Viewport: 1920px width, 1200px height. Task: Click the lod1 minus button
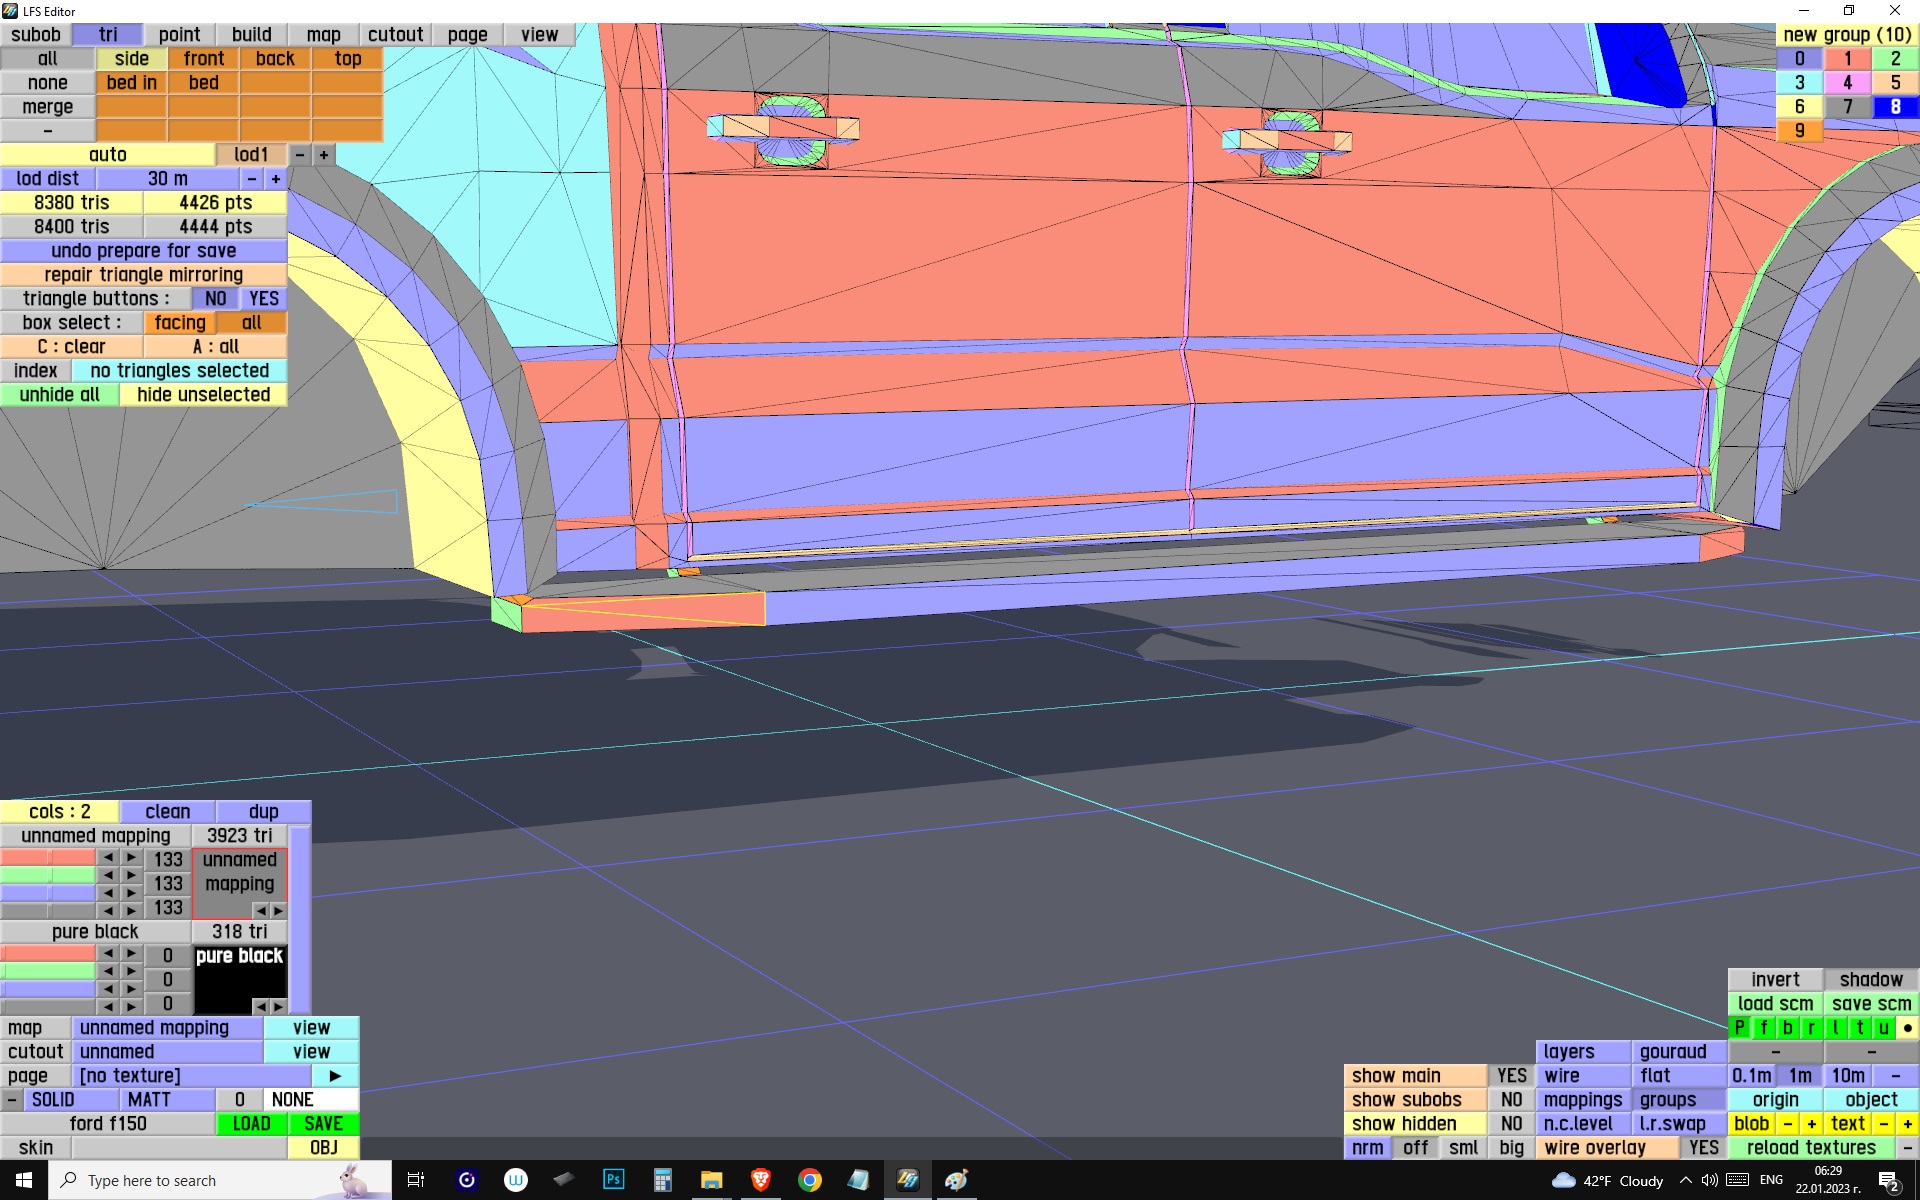click(299, 155)
